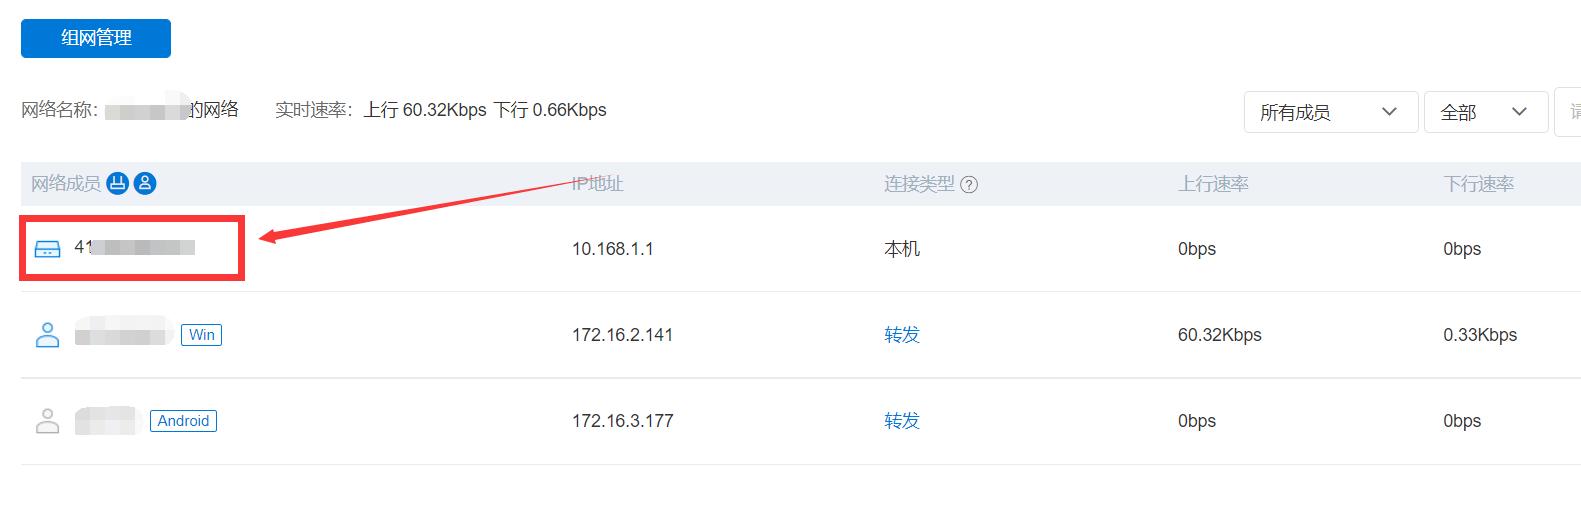The image size is (1581, 512).
Task: Click the partially visible search field at right
Action: point(1569,112)
